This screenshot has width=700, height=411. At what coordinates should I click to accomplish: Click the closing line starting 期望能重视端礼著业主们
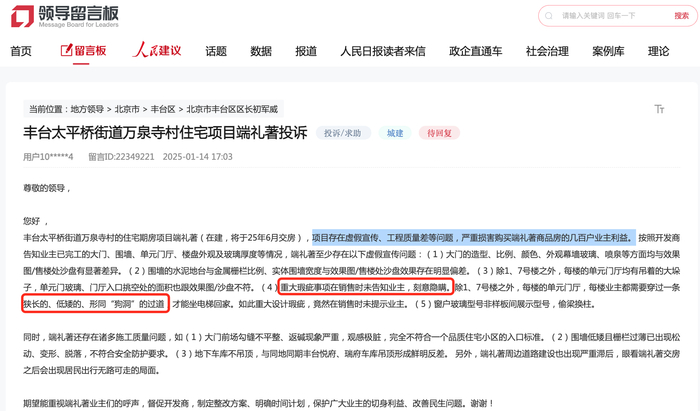click(259, 403)
